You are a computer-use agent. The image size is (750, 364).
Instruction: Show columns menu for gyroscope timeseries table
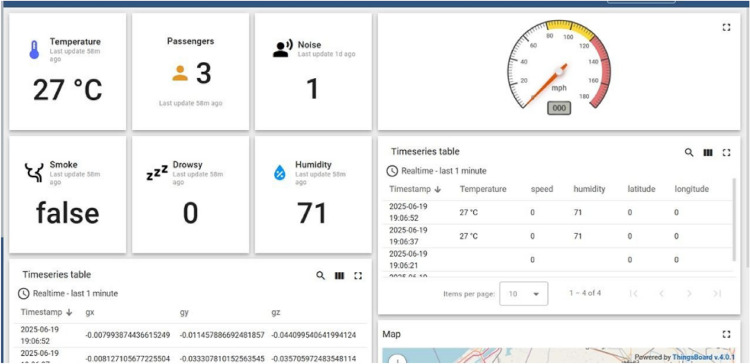tap(339, 276)
